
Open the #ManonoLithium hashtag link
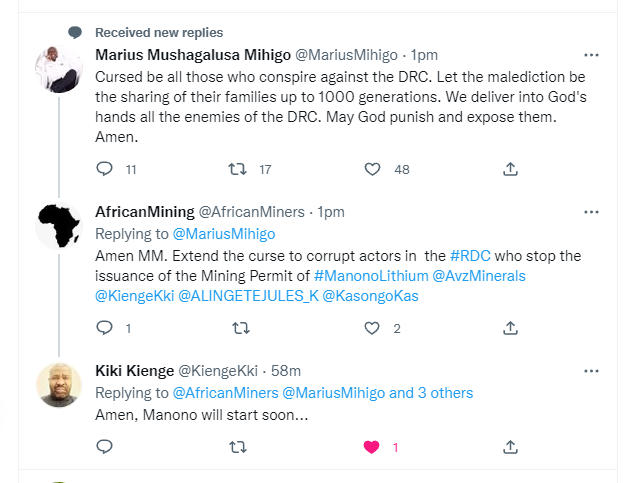point(370,275)
